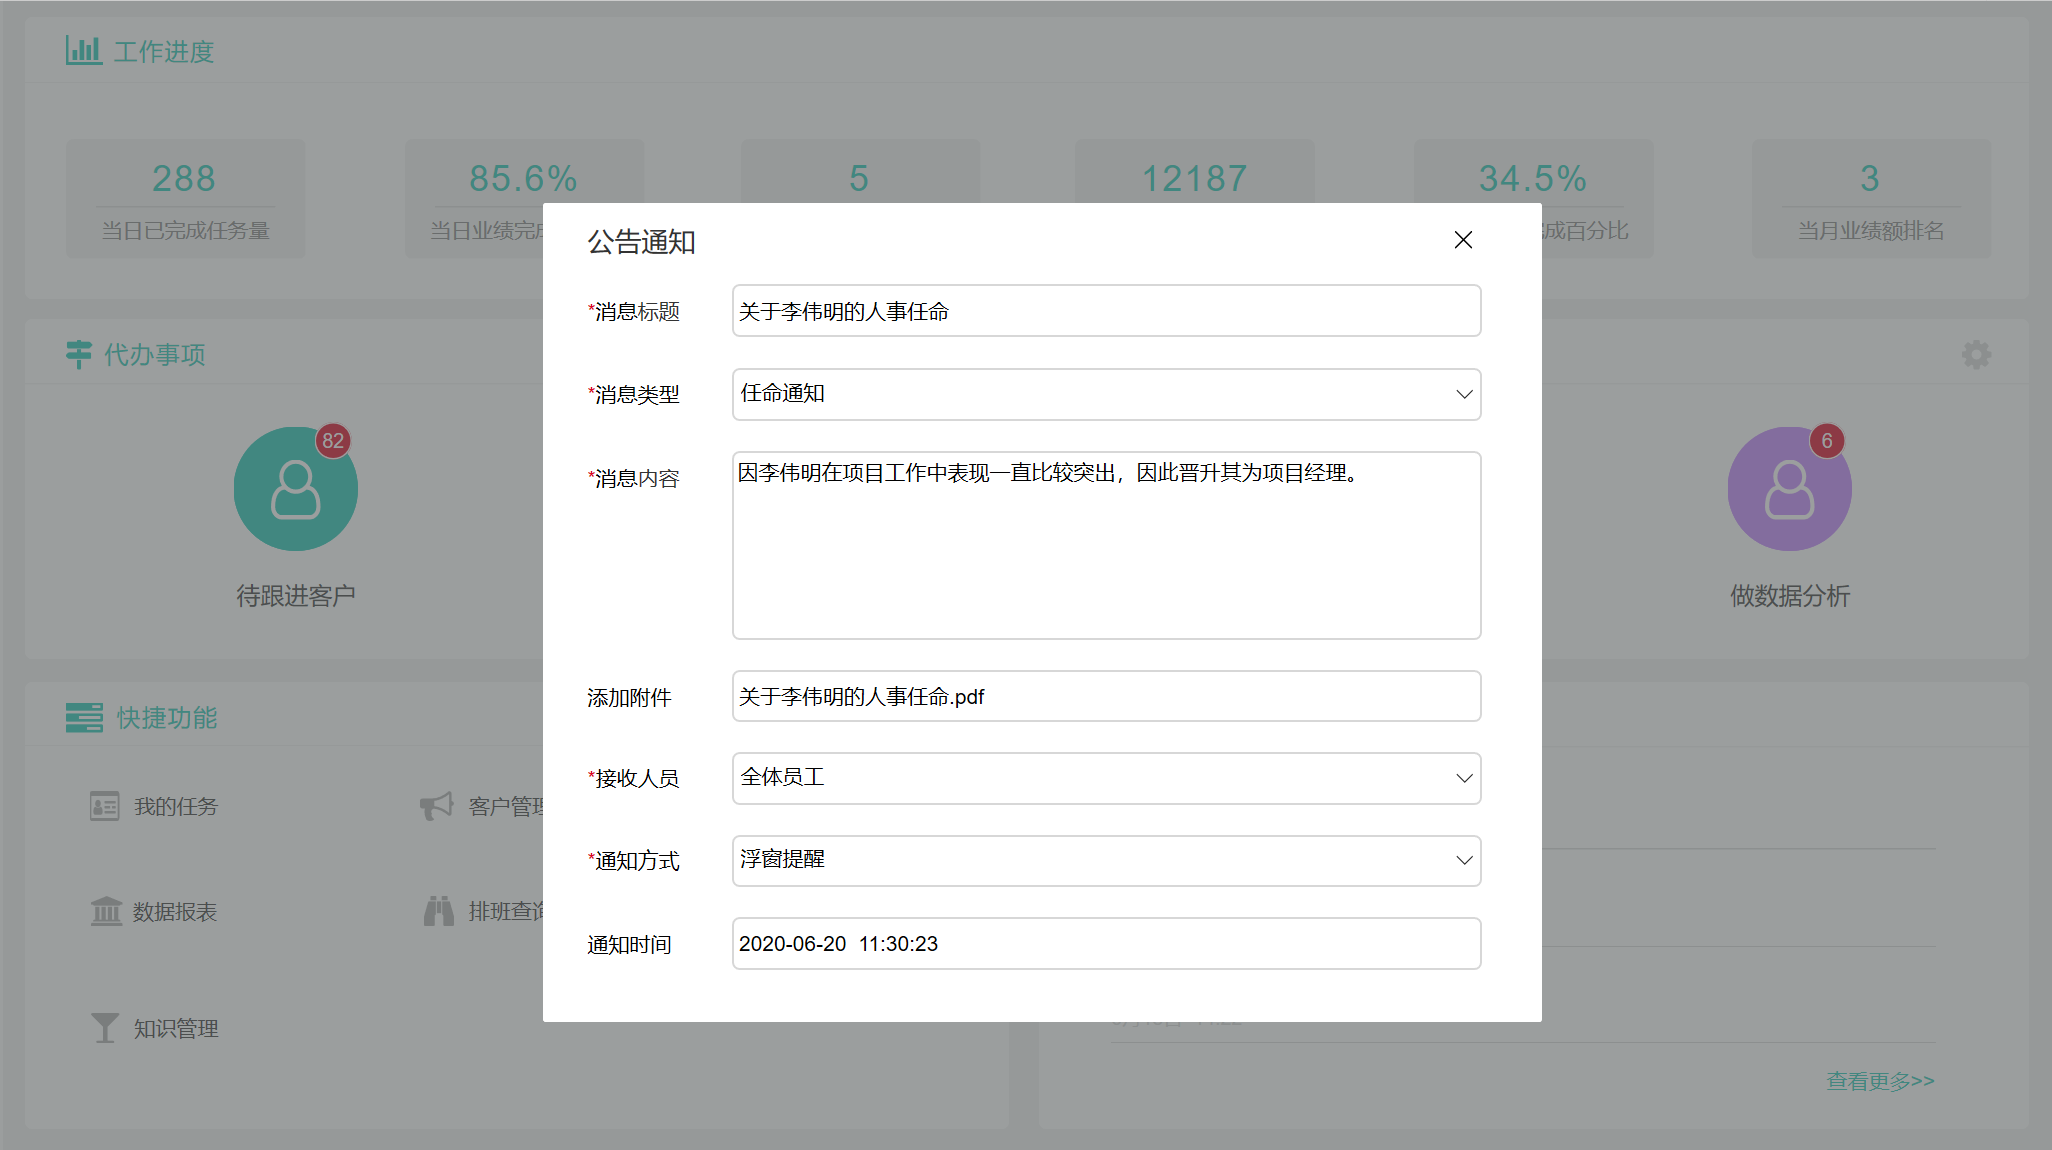Click the 做数据分析 label text
The image size is (2052, 1150).
point(1790,596)
